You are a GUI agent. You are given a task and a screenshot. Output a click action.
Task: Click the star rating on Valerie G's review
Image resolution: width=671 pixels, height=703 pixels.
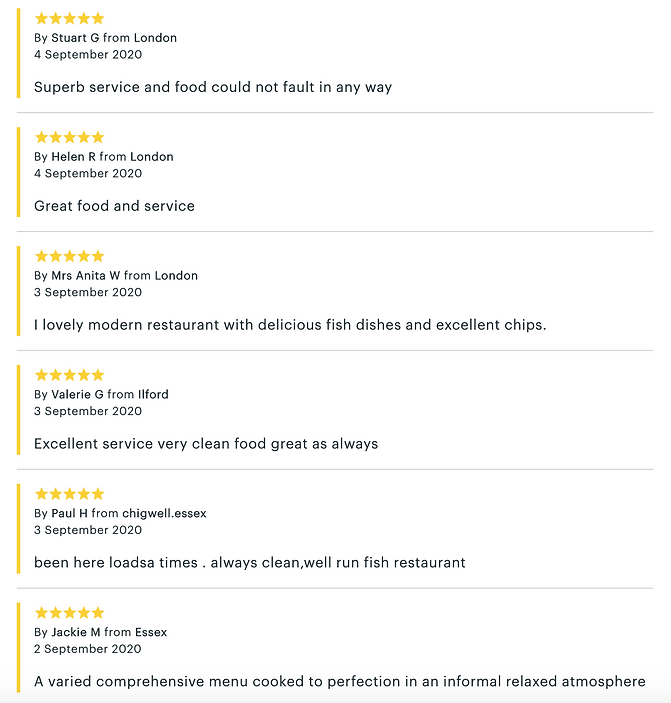point(69,375)
